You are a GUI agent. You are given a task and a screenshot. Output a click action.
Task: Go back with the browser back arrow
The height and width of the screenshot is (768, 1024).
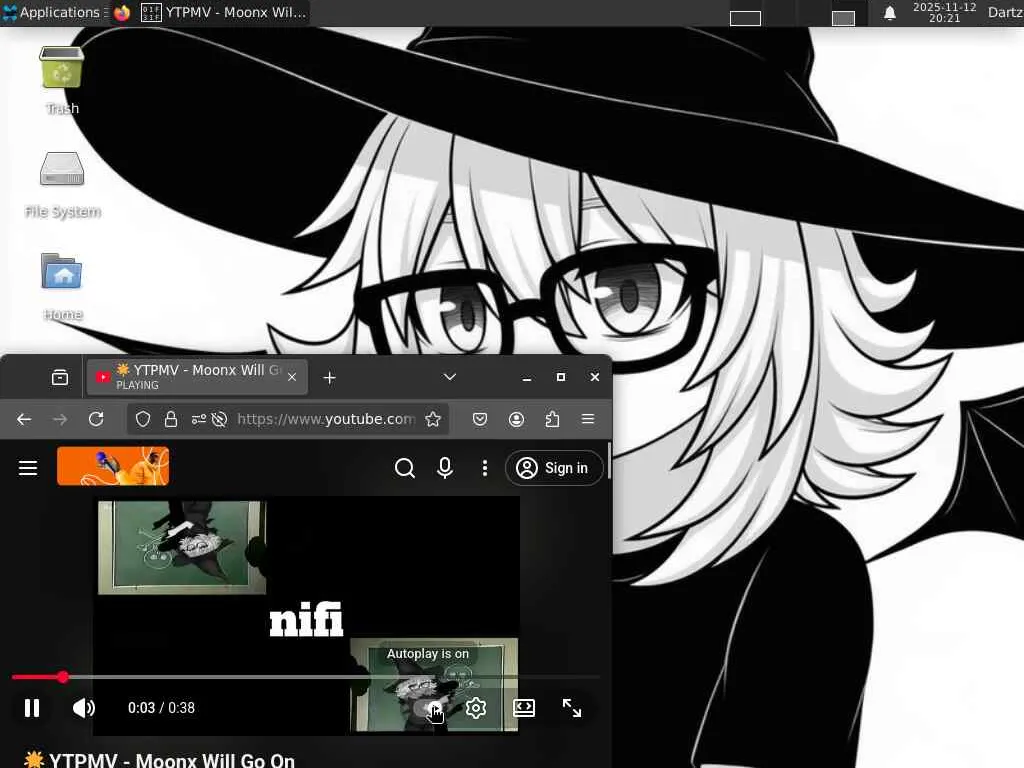pyautogui.click(x=24, y=419)
